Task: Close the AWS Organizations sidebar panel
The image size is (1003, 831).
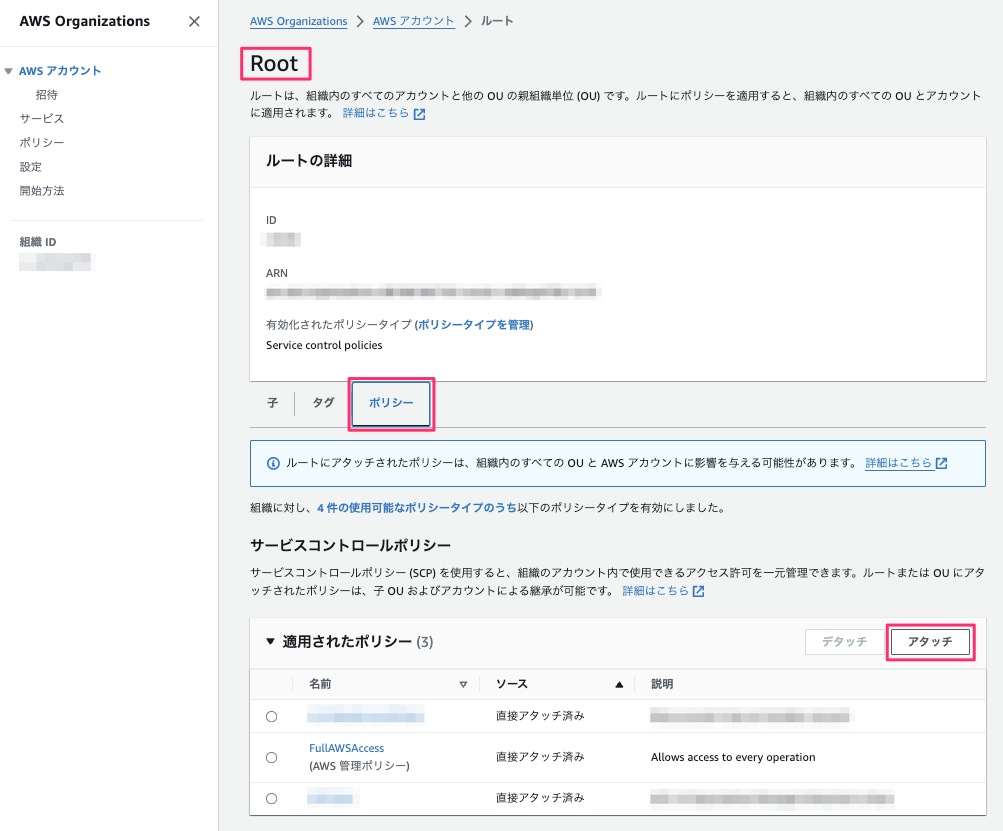Action: point(194,21)
